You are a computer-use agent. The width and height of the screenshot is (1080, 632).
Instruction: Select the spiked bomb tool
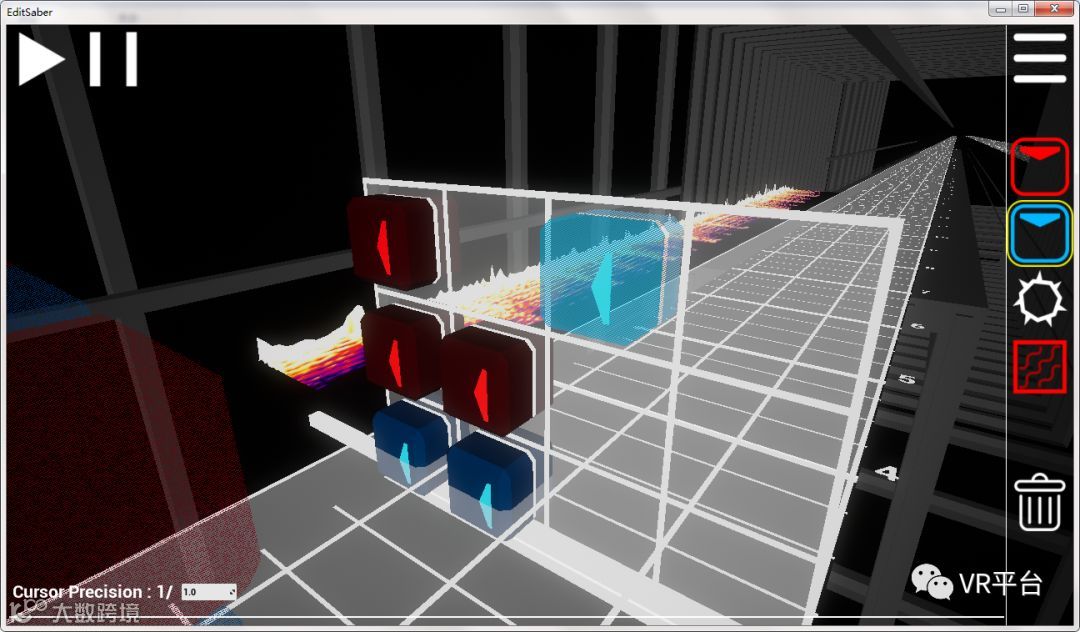[x=1039, y=299]
